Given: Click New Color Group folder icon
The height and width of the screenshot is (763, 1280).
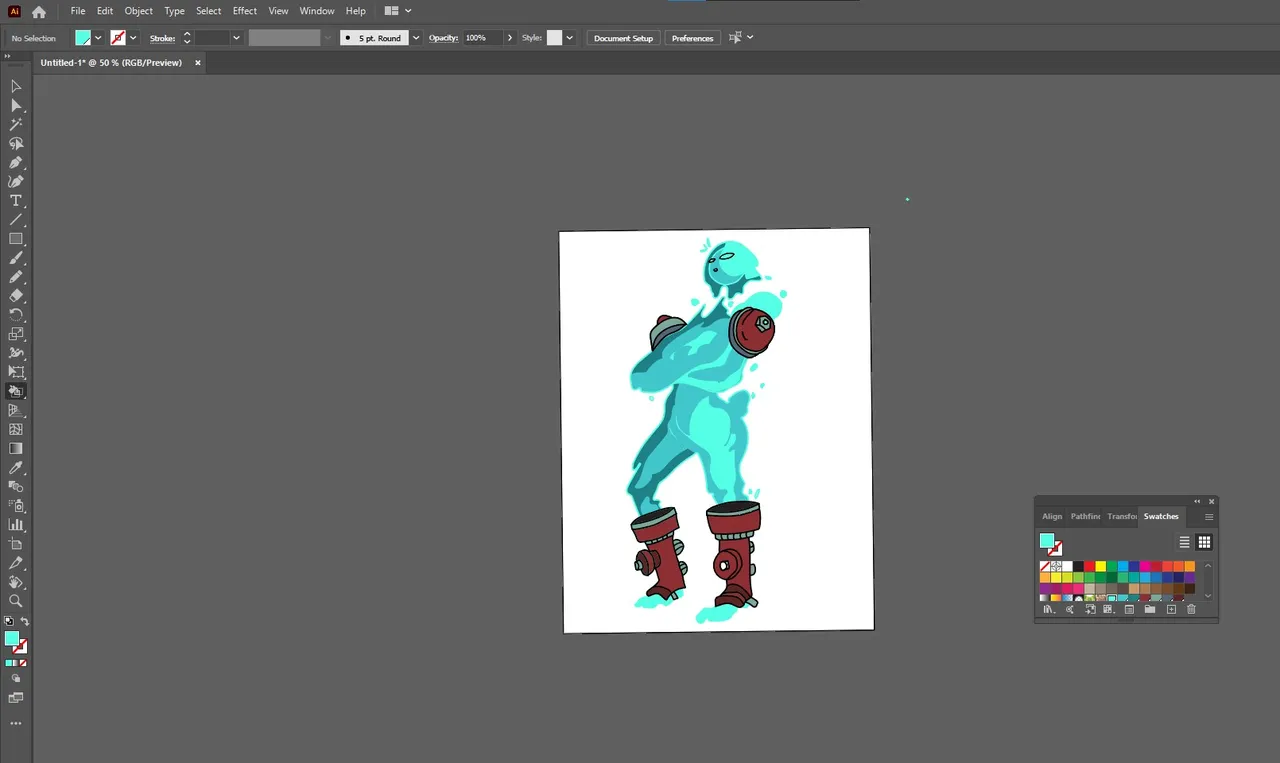Looking at the screenshot, I should click(1150, 609).
